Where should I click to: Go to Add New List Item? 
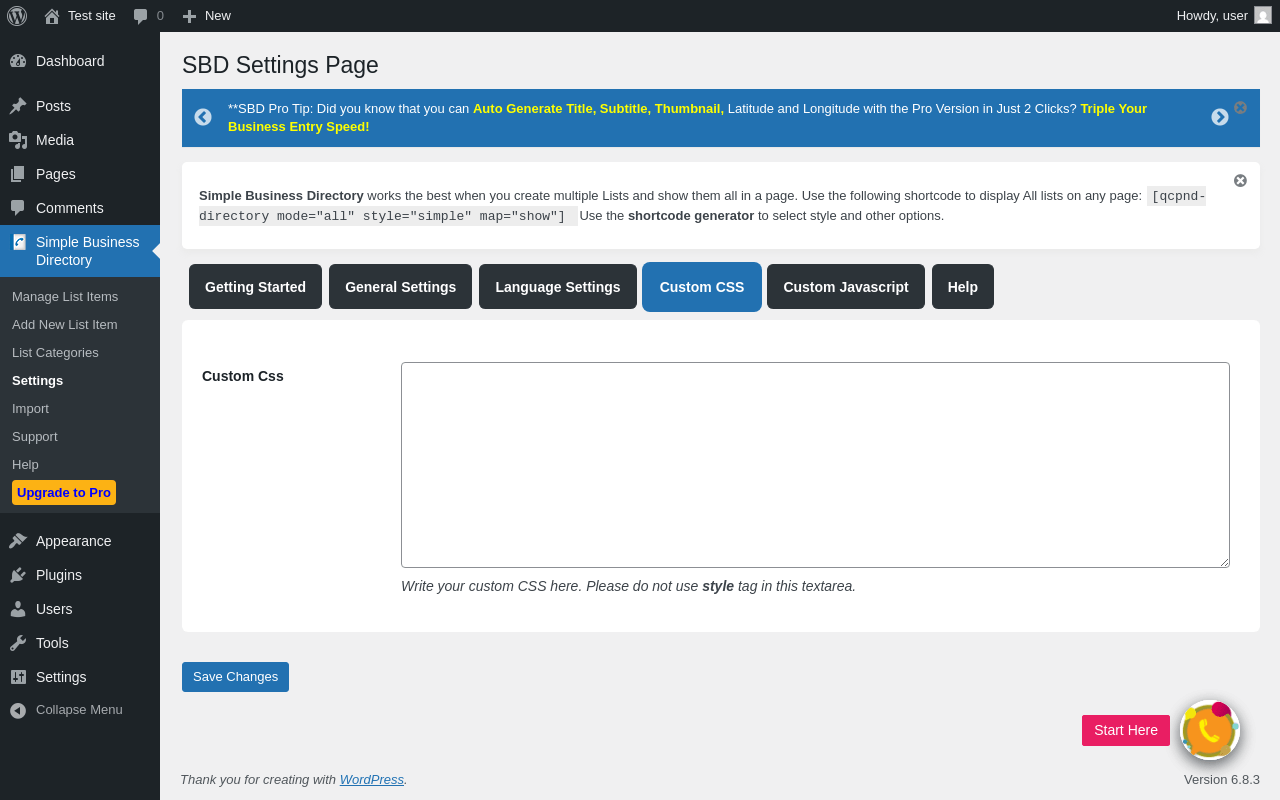[65, 324]
